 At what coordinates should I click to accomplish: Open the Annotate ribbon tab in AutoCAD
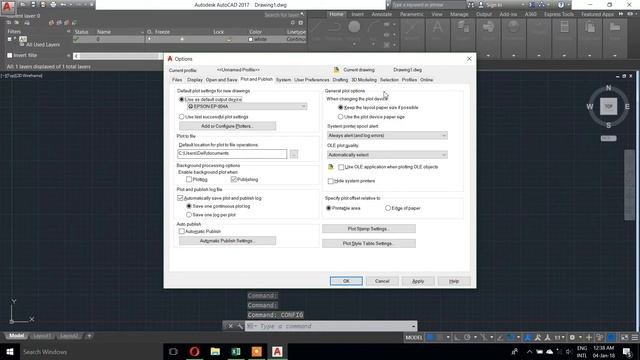(x=382, y=14)
